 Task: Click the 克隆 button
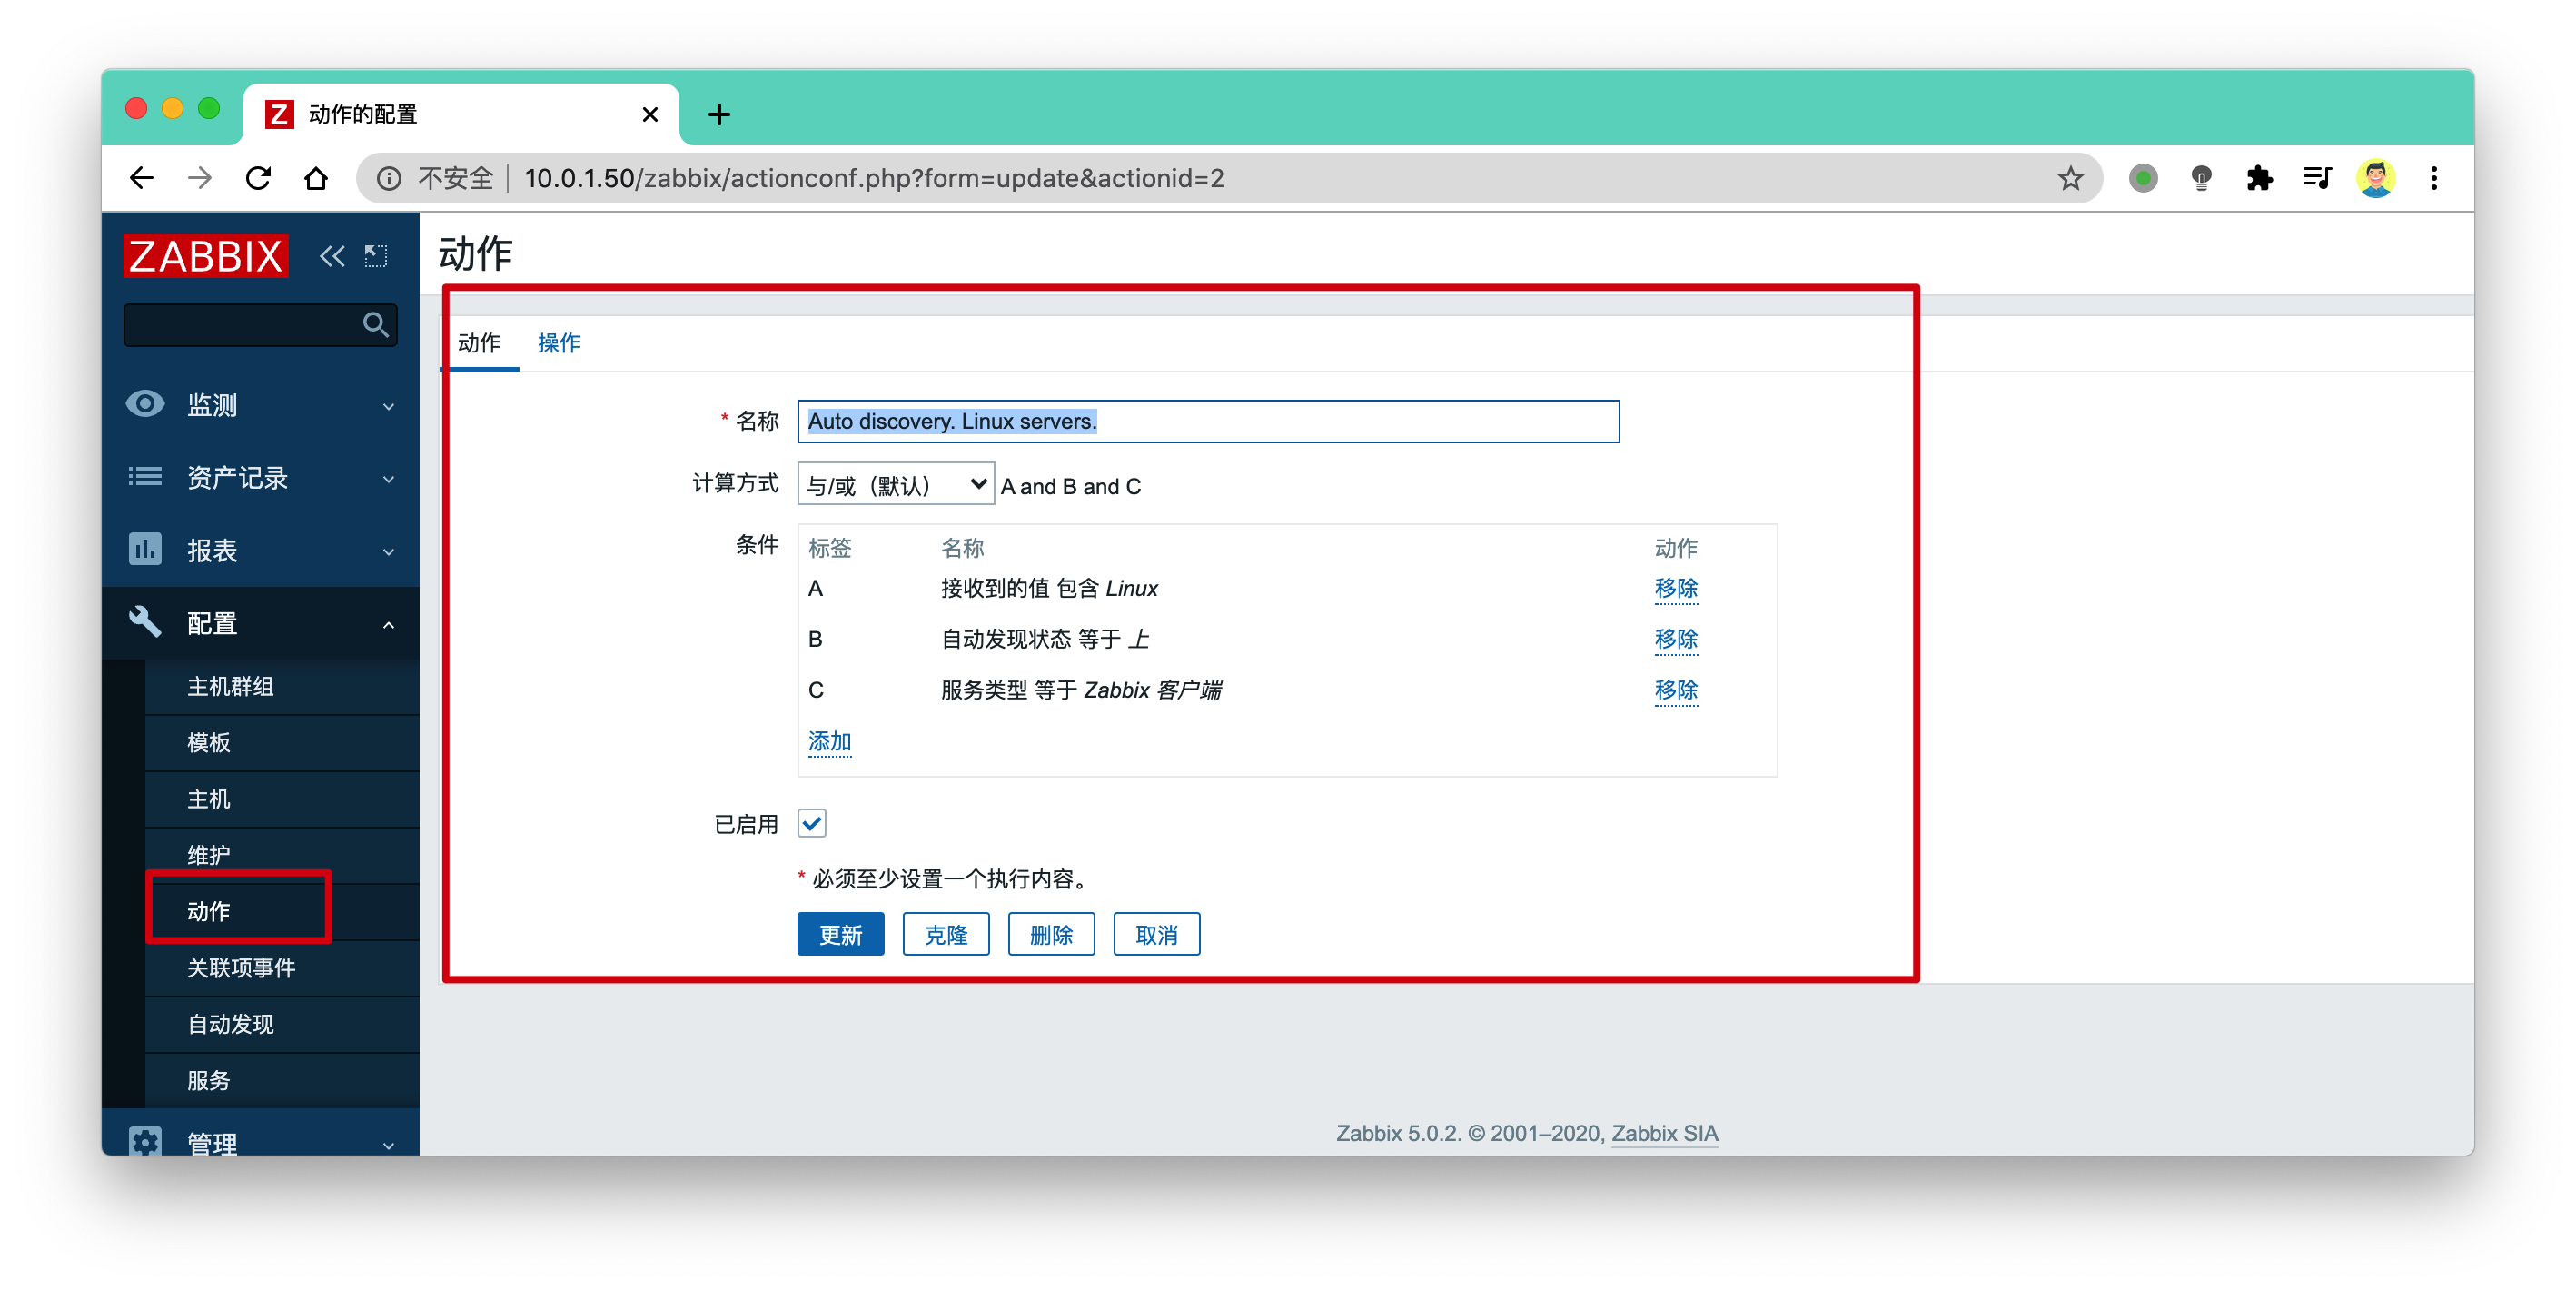(x=946, y=934)
